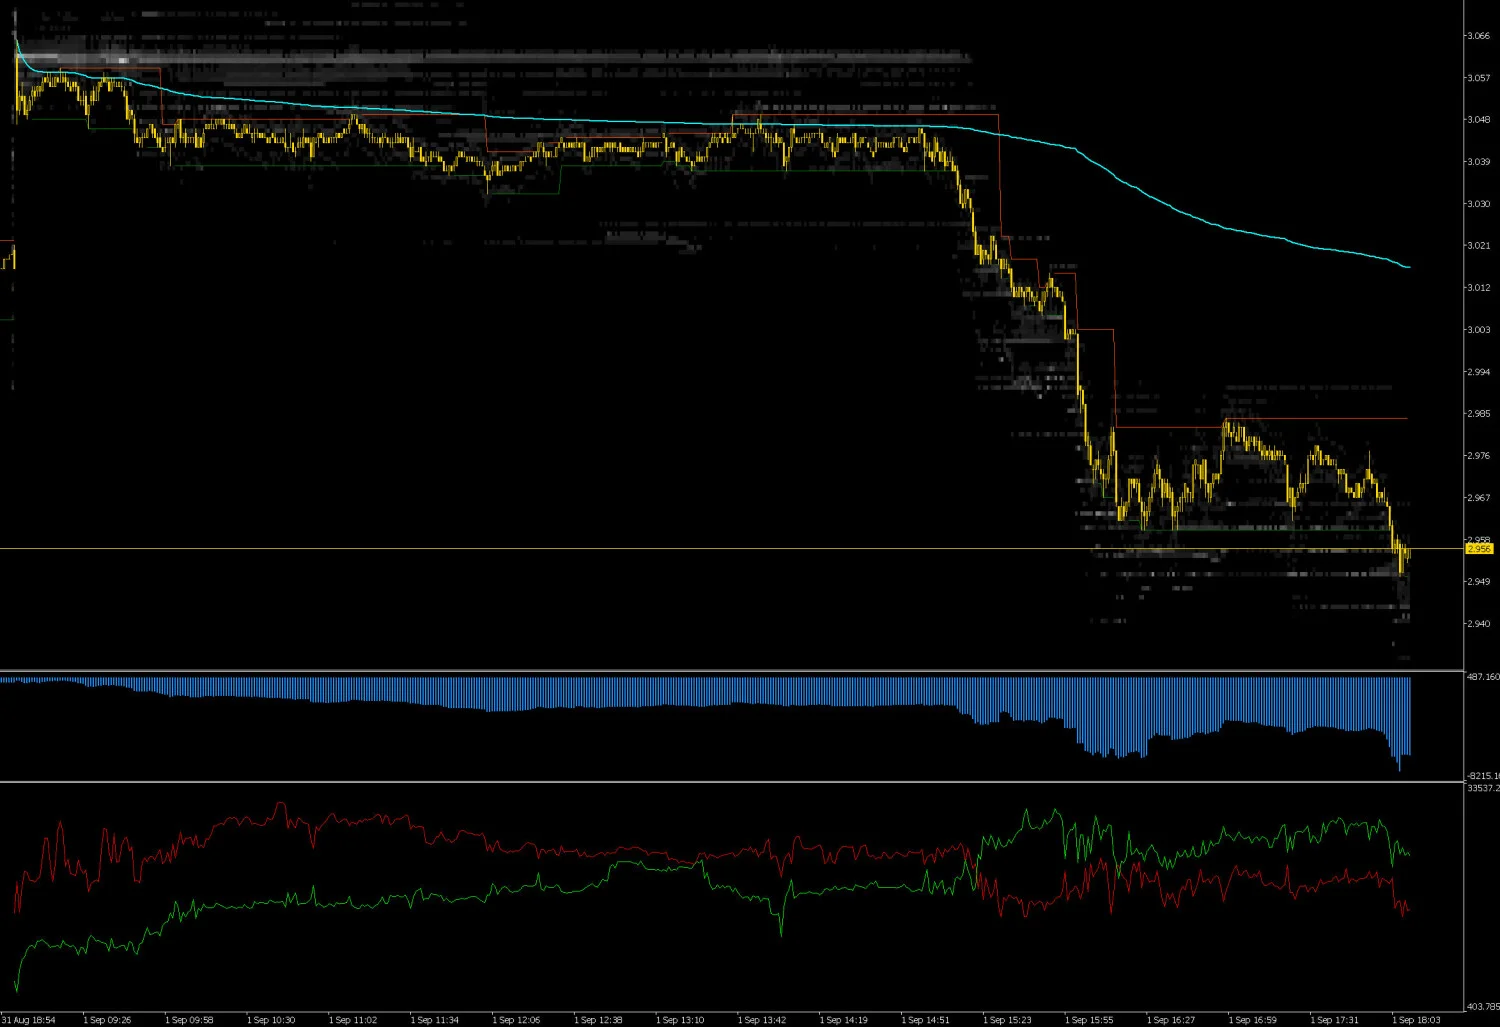Click the separator above the red-green oscillator pane
This screenshot has width=1500, height=1027.
[x=732, y=782]
